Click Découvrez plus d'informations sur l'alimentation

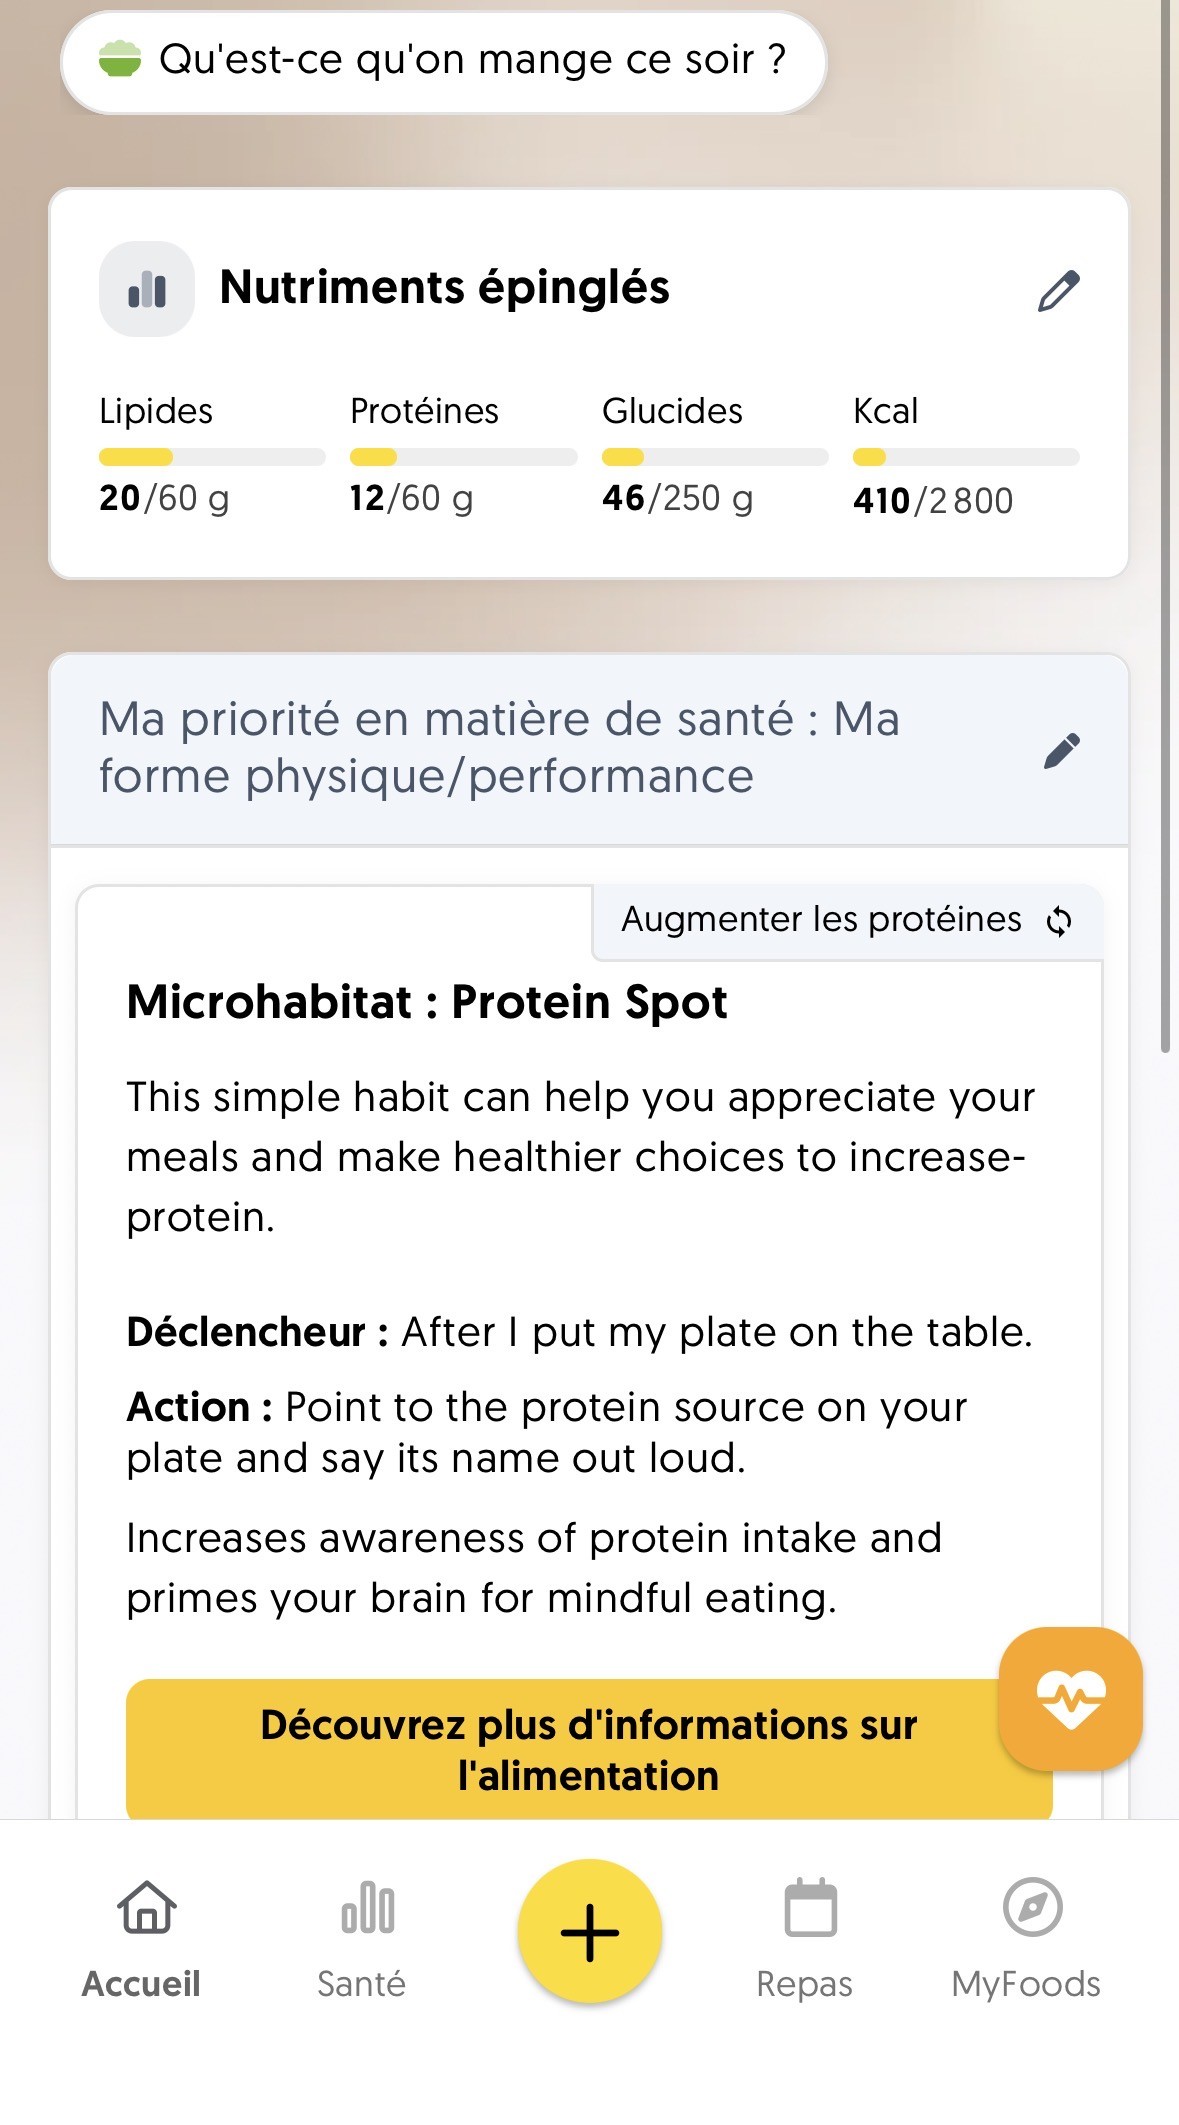[589, 1749]
